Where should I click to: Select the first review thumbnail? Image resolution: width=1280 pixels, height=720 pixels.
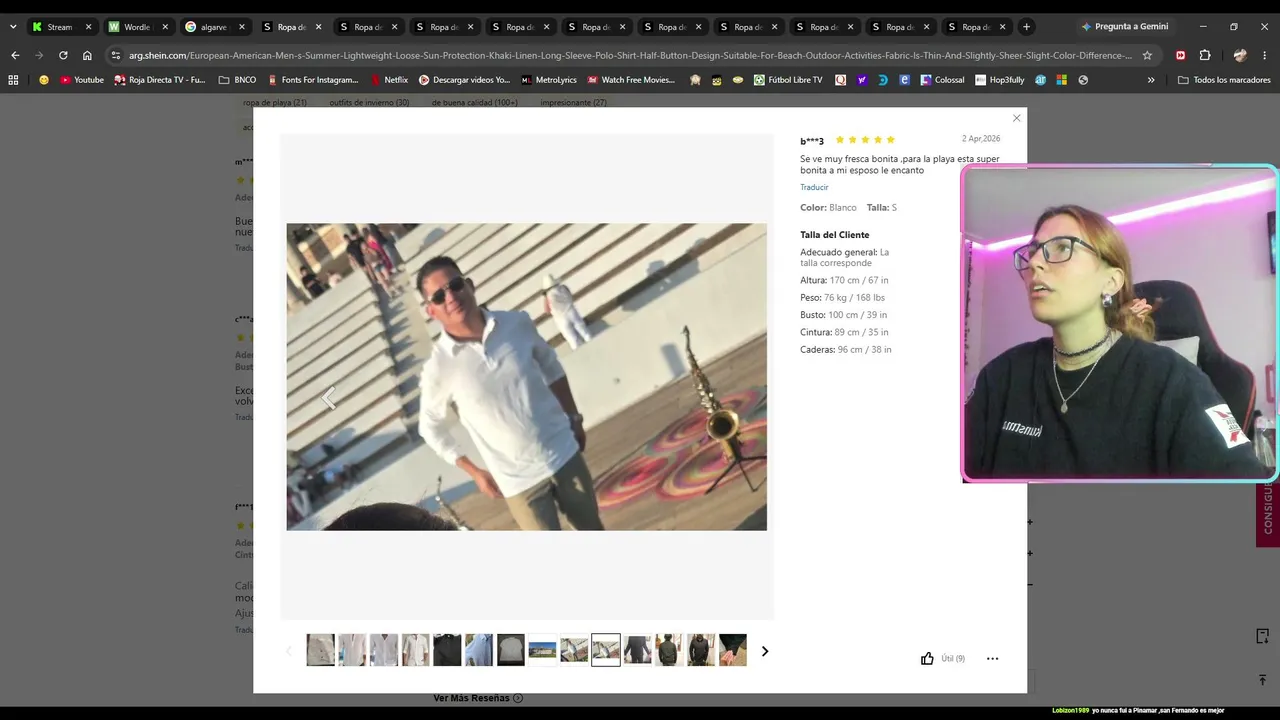tap(320, 650)
